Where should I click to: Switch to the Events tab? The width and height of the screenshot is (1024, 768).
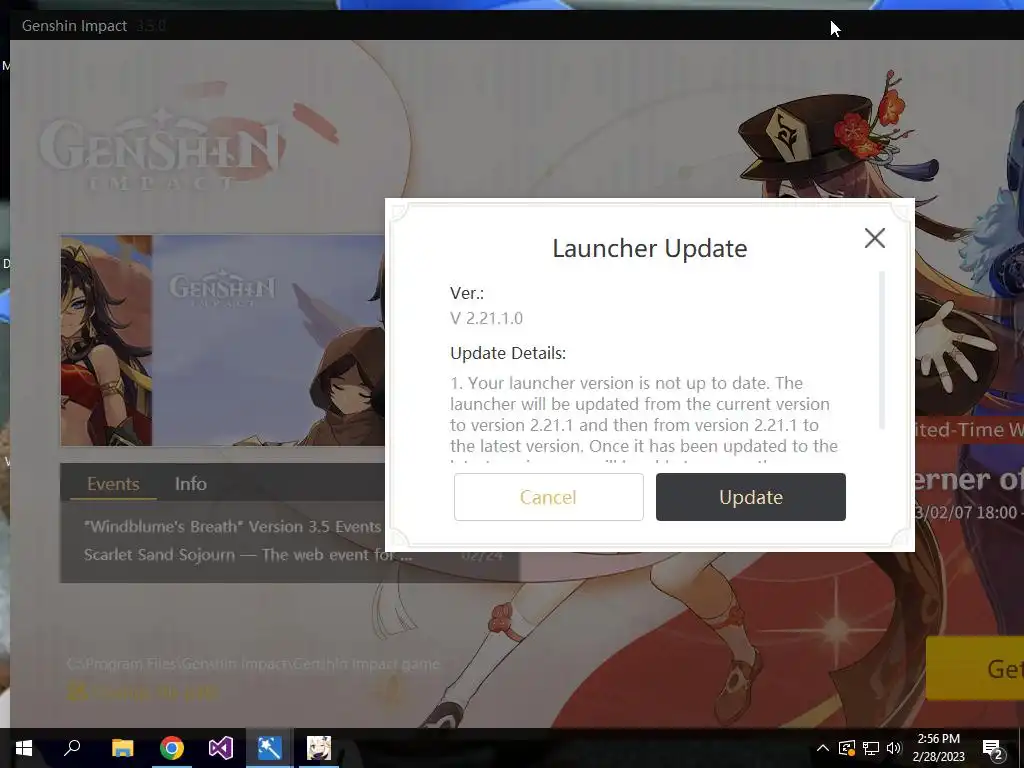pos(113,484)
